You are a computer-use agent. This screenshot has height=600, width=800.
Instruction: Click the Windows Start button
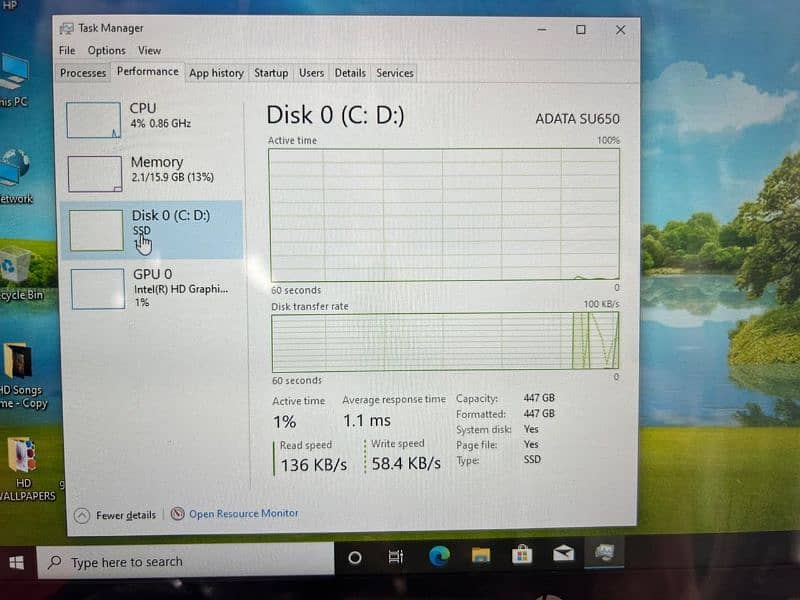click(16, 562)
